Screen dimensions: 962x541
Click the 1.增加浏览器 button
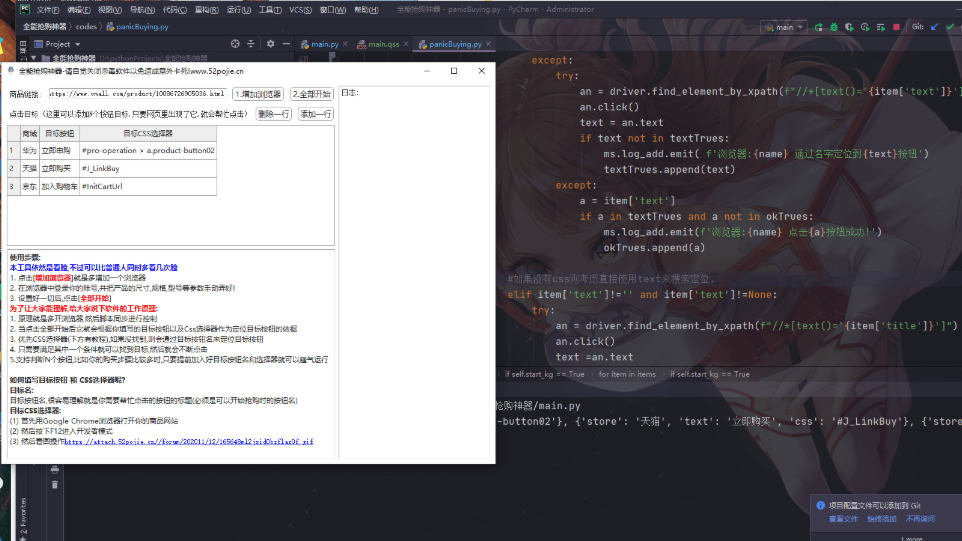click(x=257, y=93)
